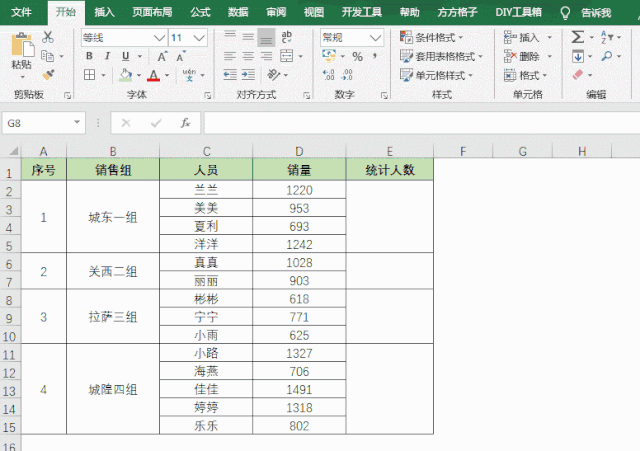
Task: Click the middle align icon
Action: (x=248, y=37)
